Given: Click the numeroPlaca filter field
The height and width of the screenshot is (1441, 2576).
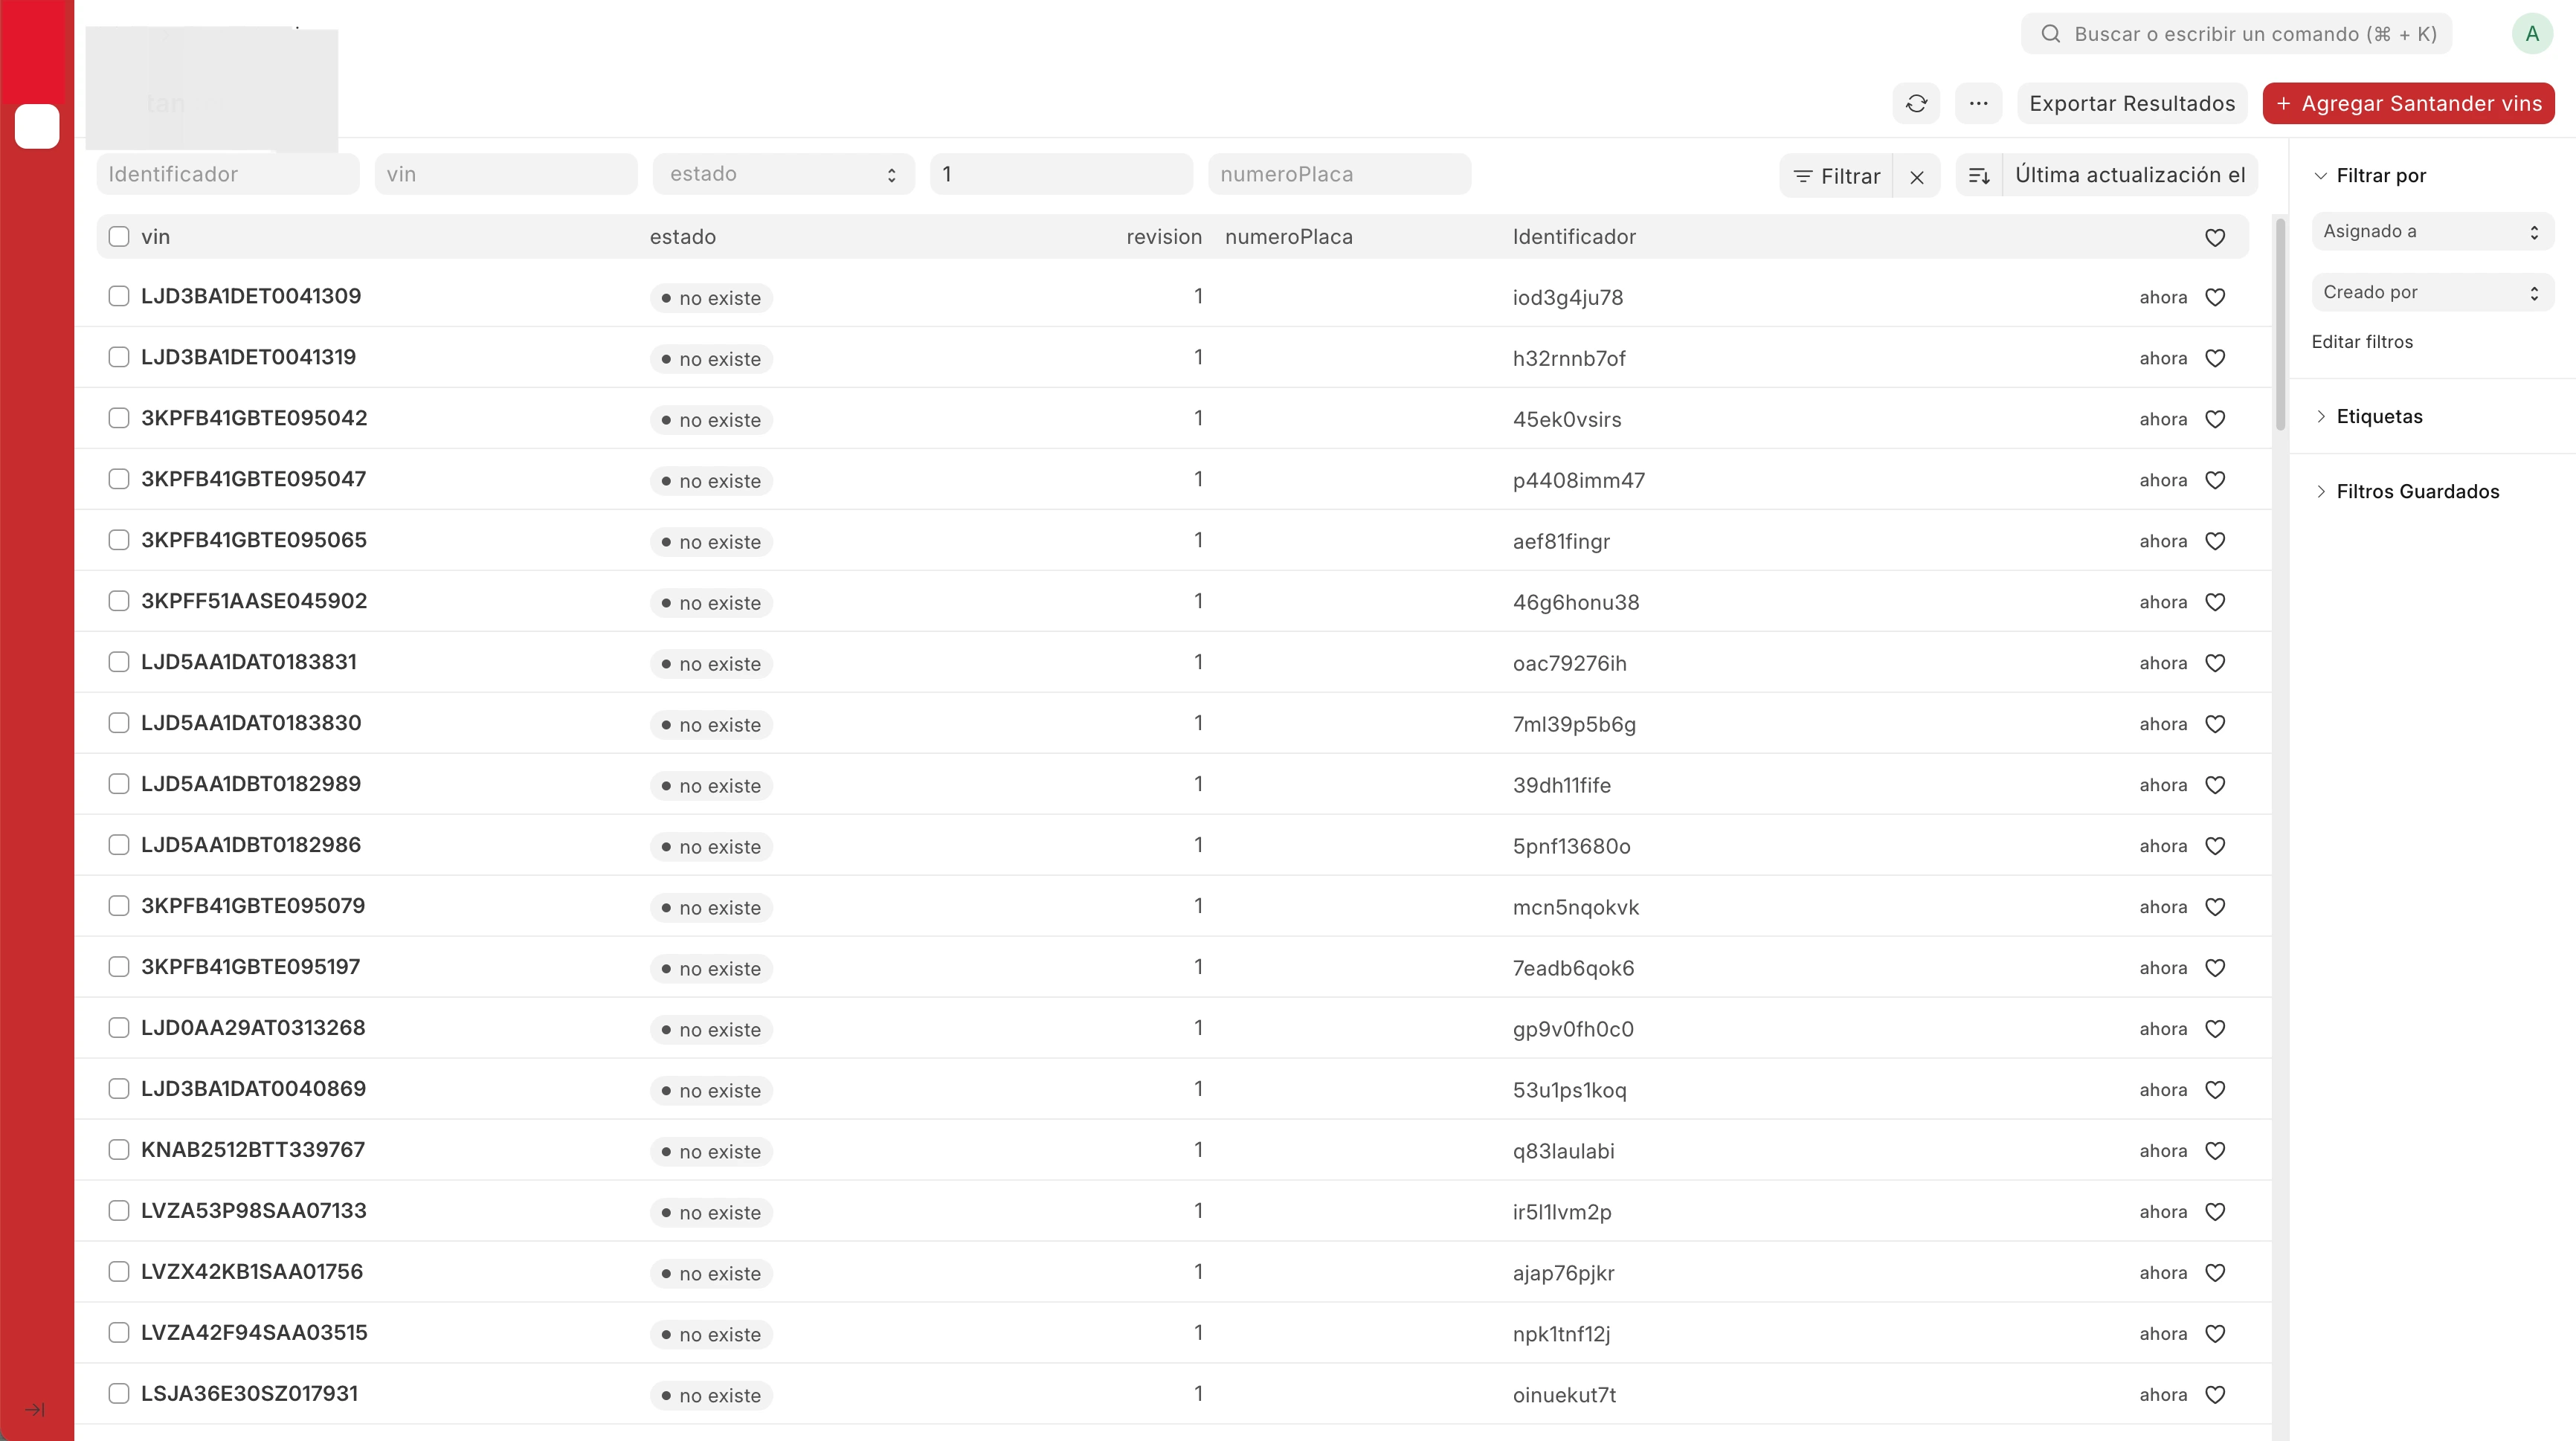Looking at the screenshot, I should [1339, 174].
